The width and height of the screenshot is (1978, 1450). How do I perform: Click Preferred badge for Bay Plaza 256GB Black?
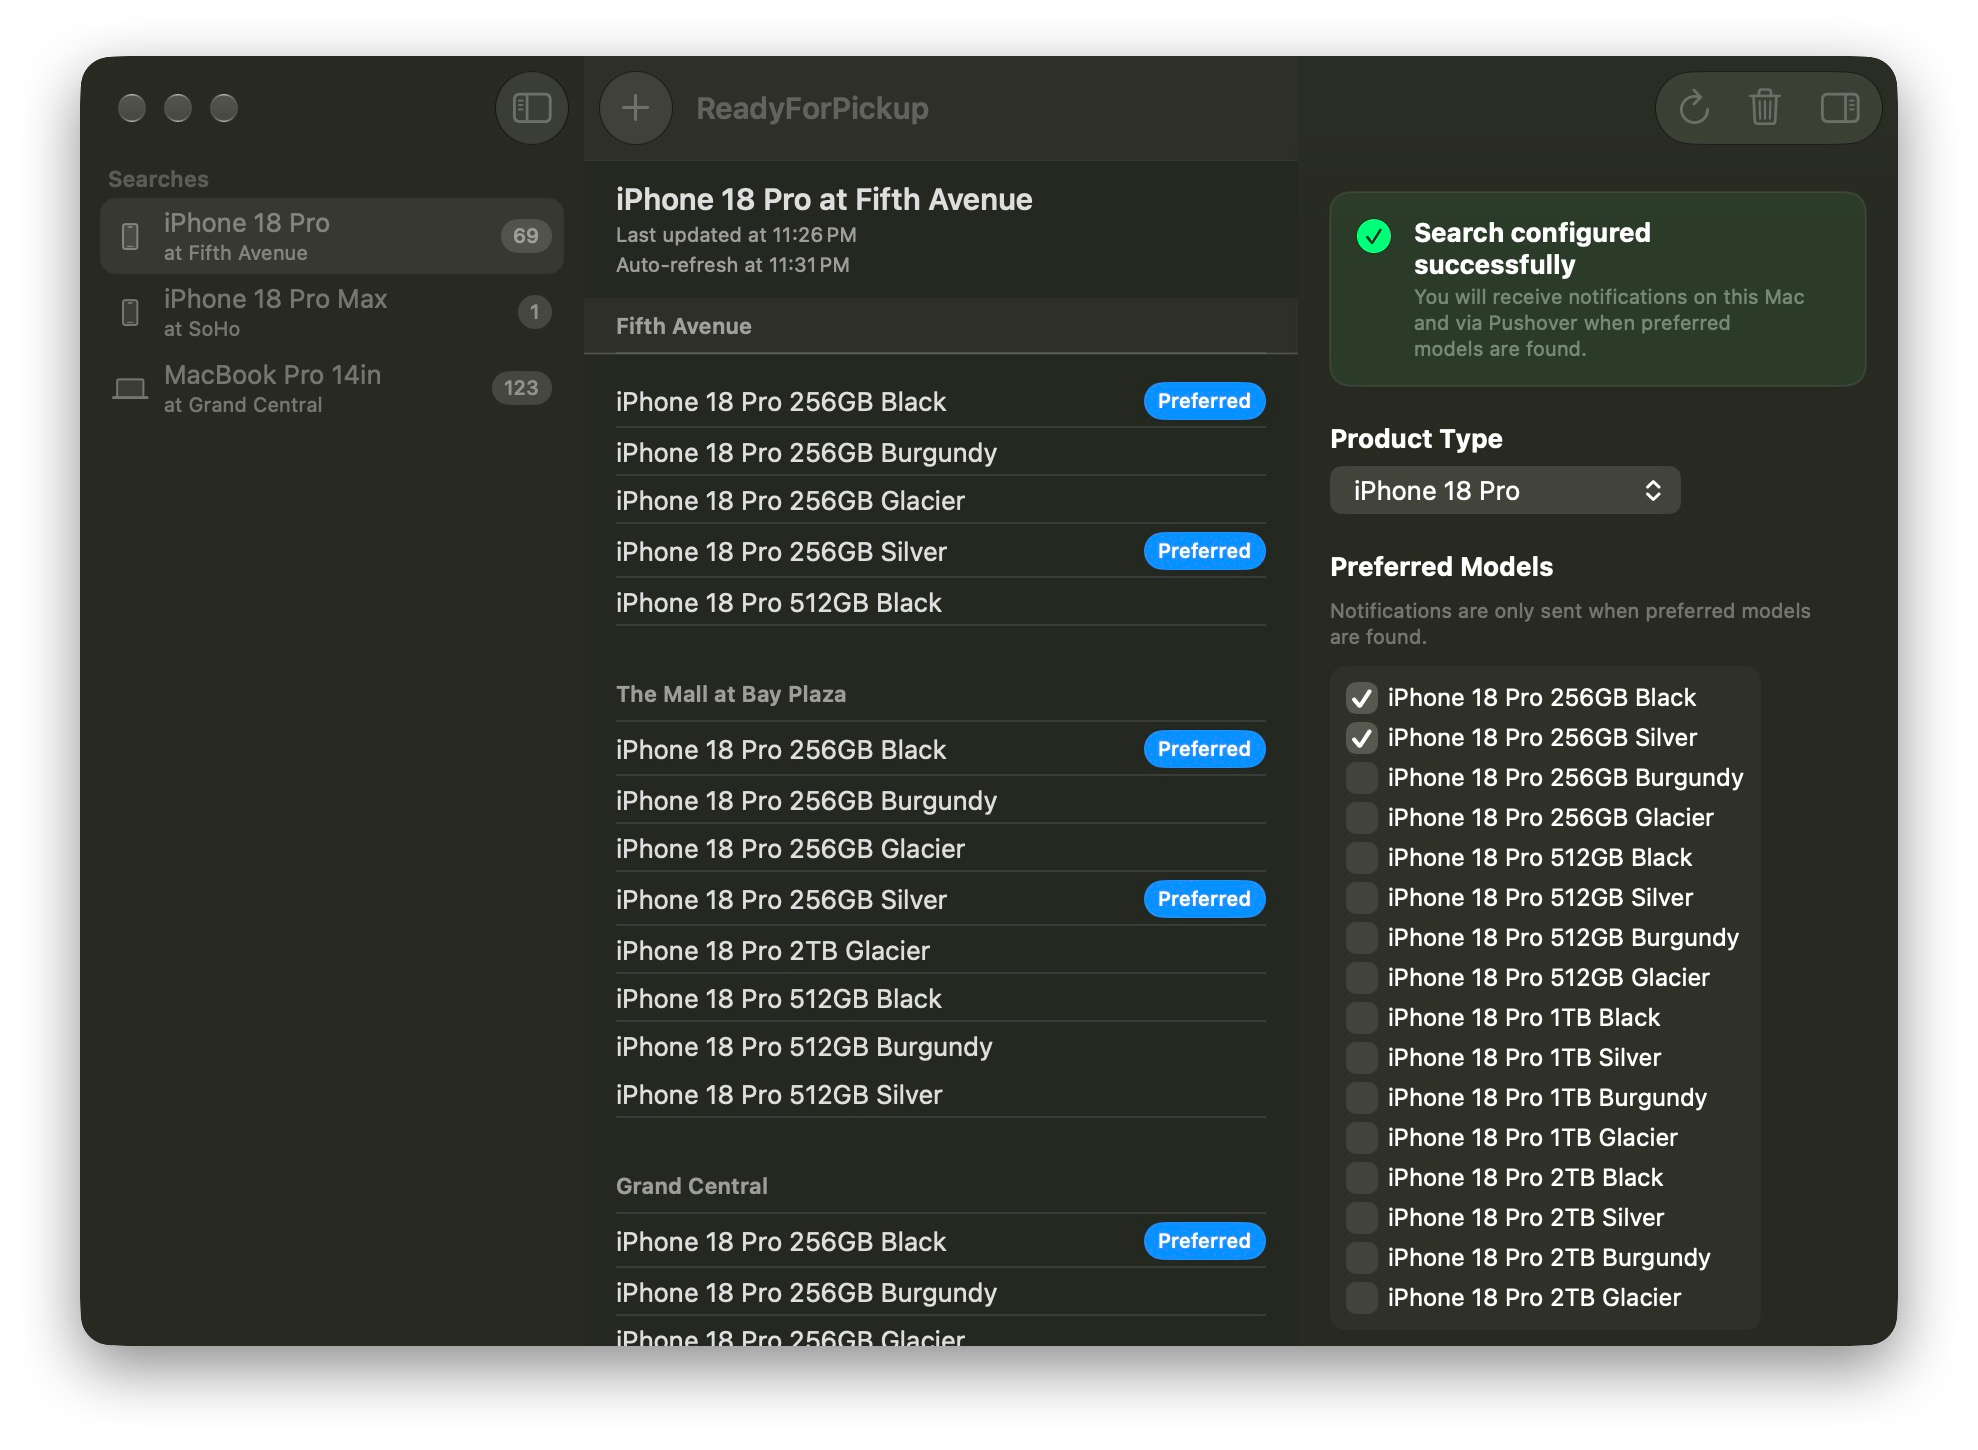pos(1204,749)
